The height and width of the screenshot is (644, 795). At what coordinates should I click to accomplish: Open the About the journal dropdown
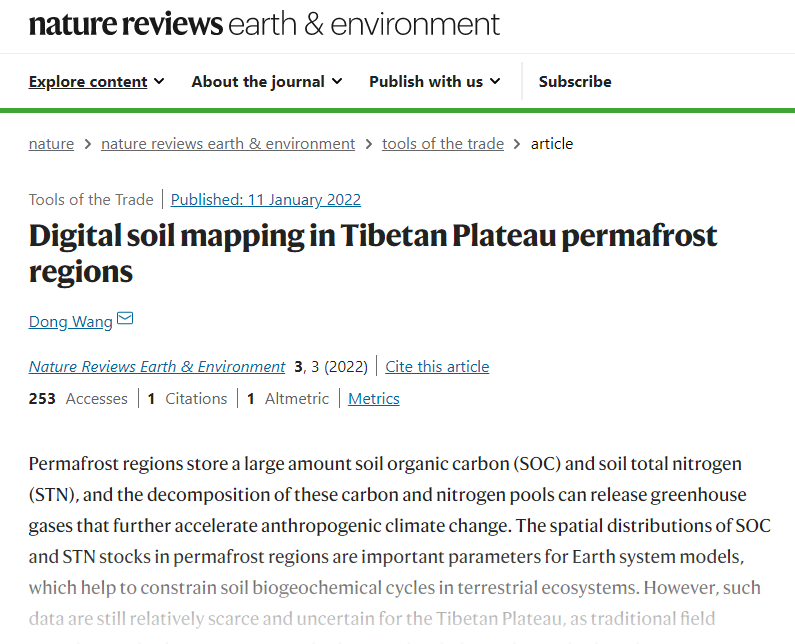click(x=267, y=82)
